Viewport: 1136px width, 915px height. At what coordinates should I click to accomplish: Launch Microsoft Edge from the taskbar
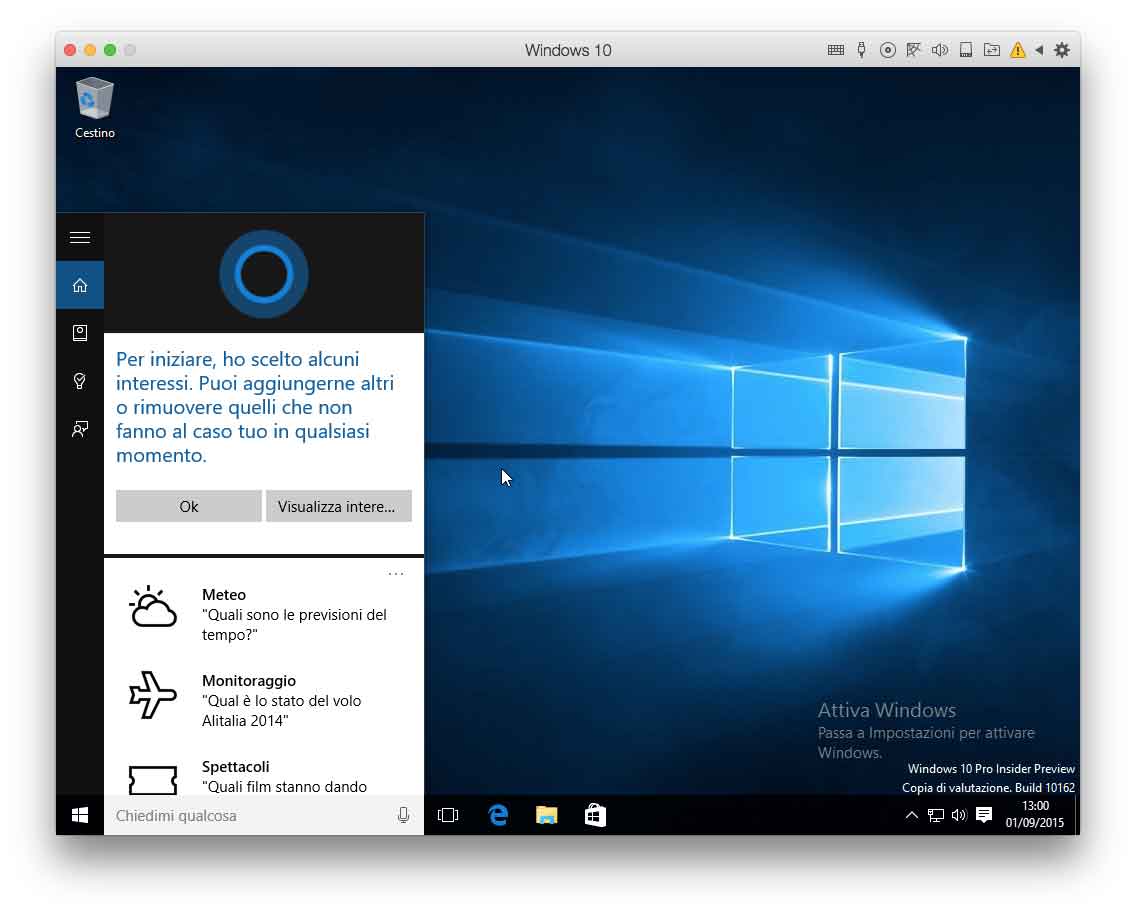tap(498, 816)
